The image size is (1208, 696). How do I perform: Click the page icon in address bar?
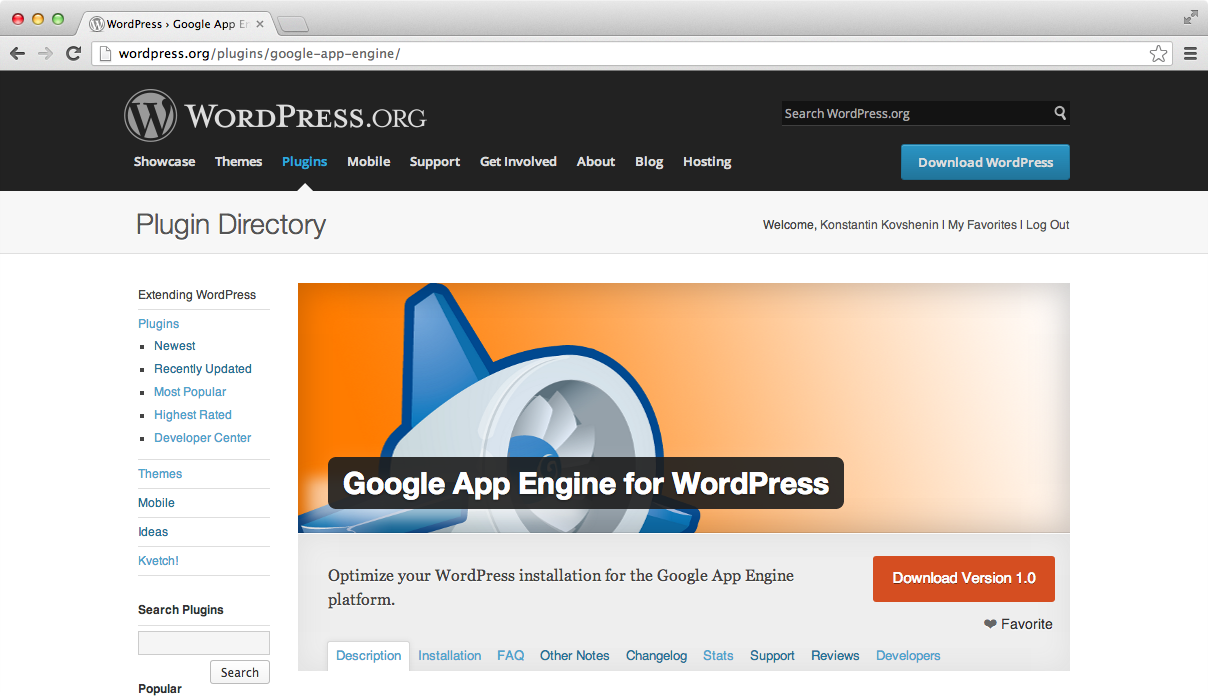(104, 54)
